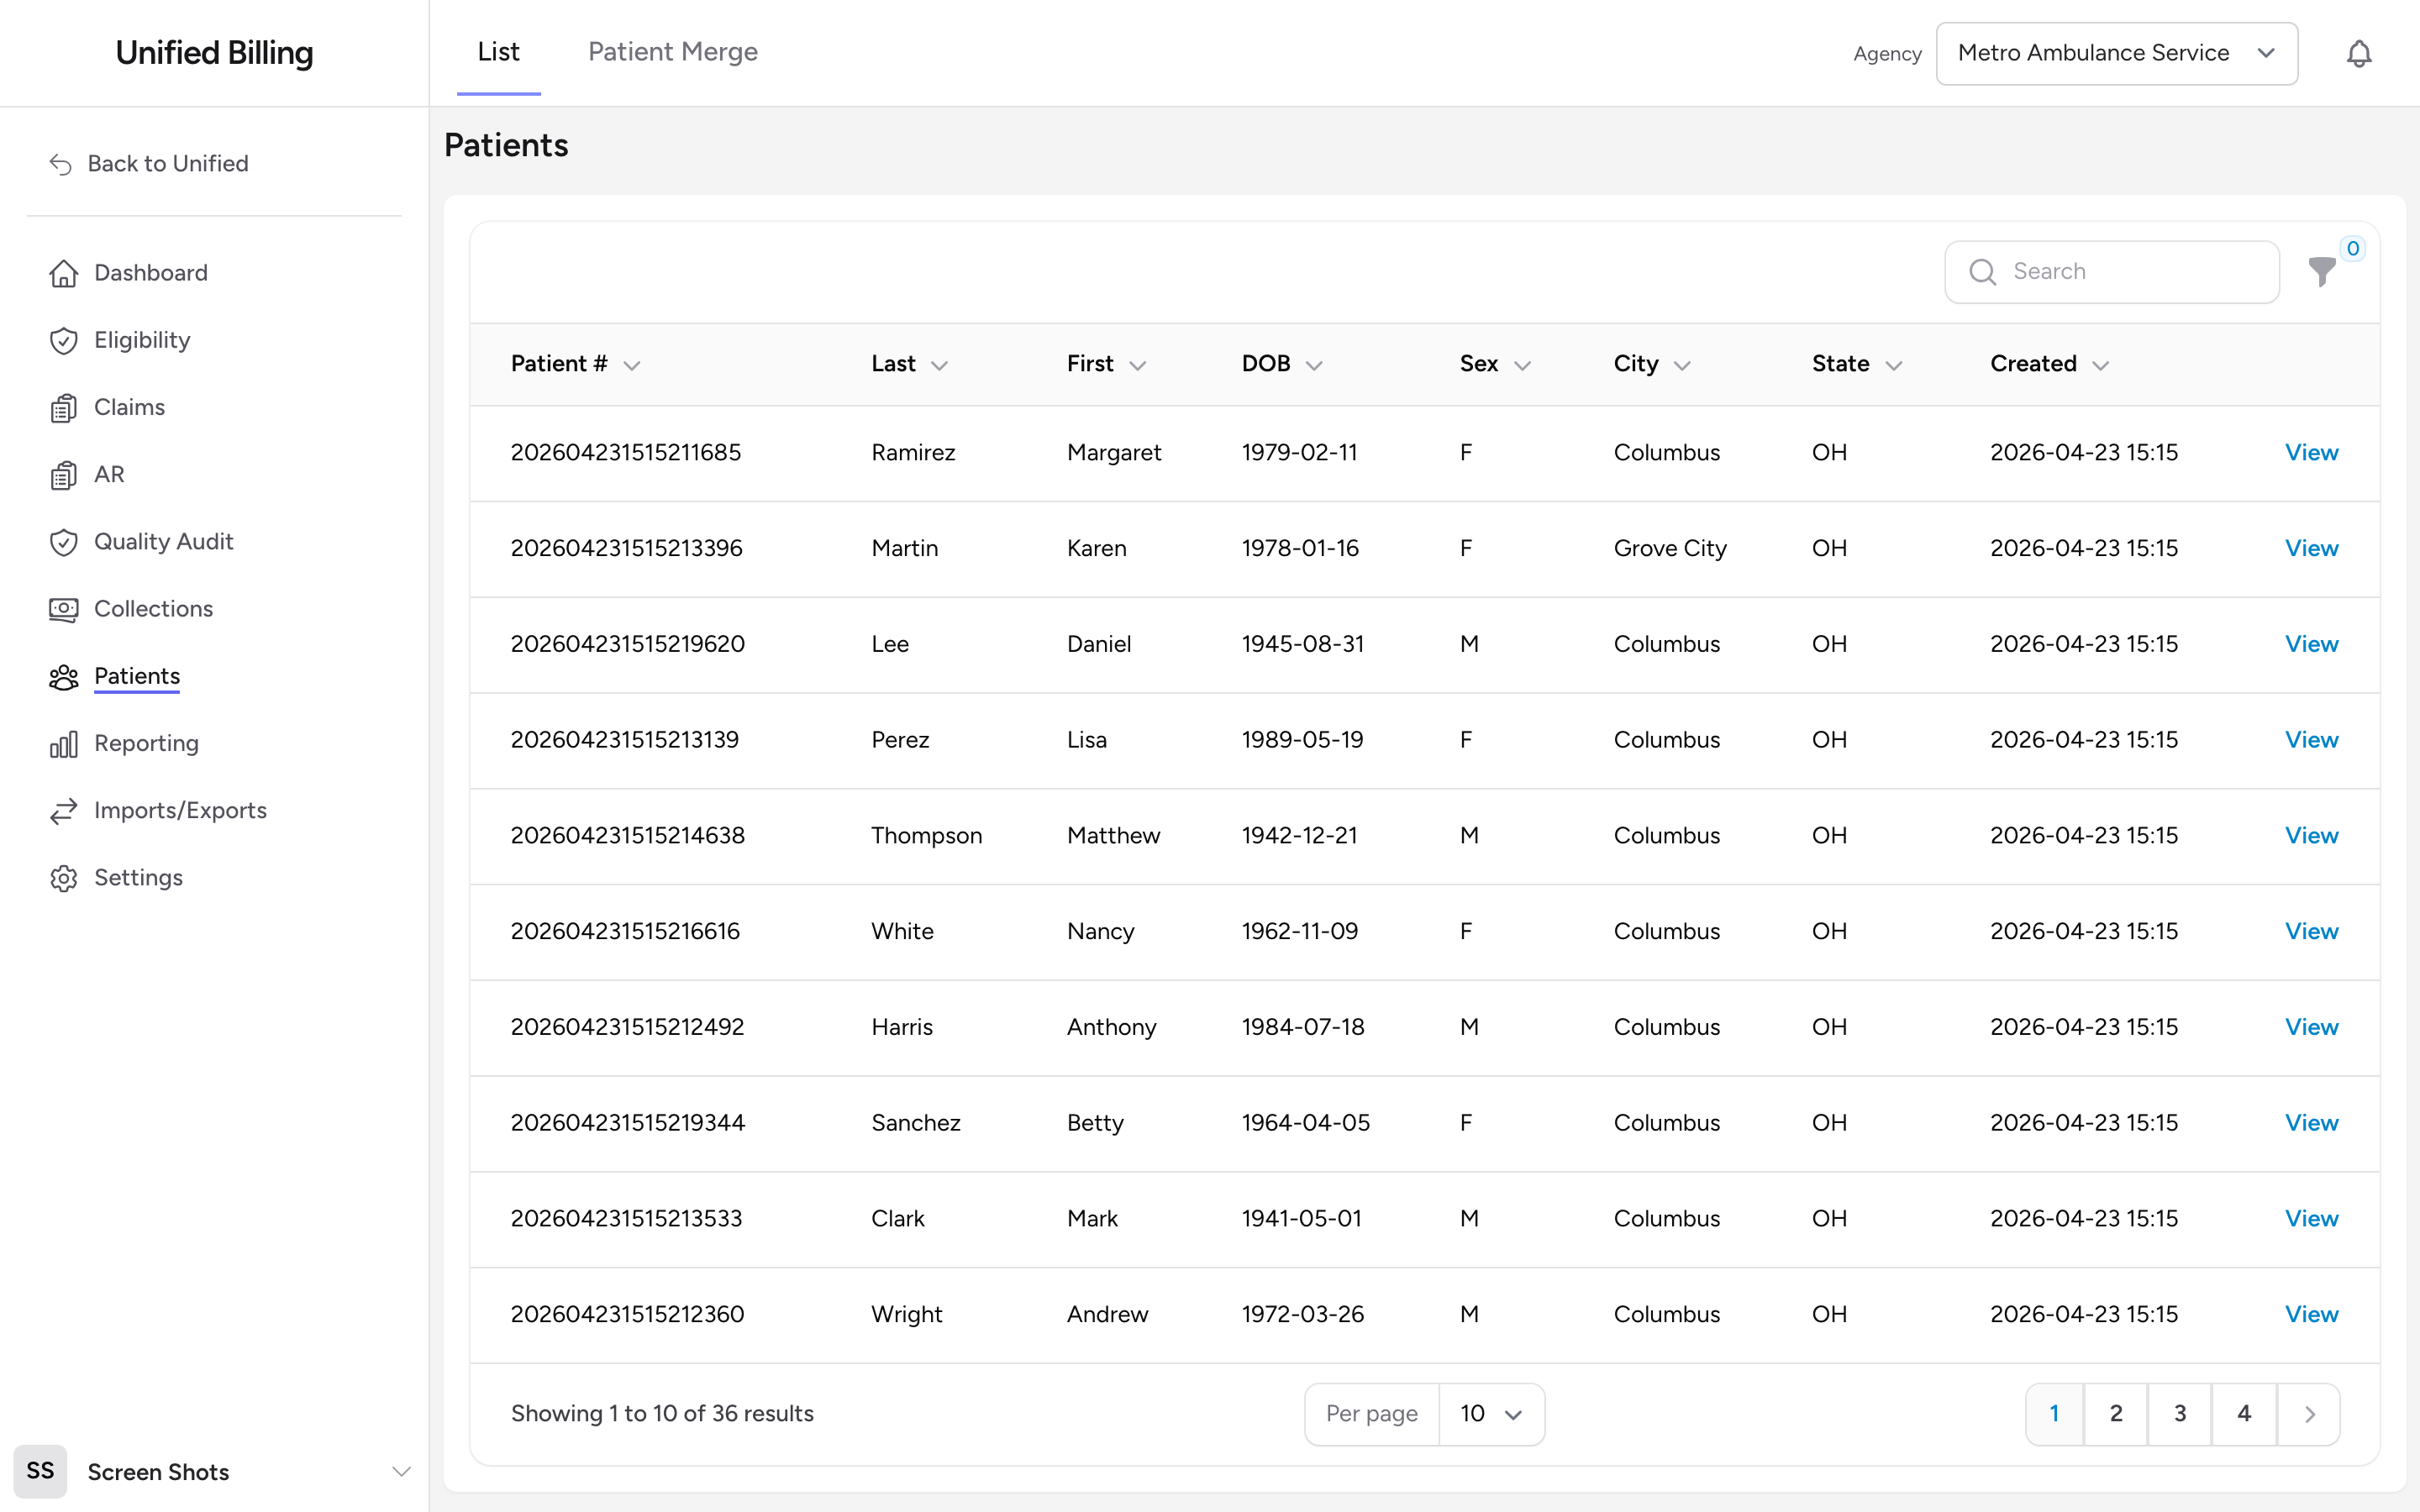View patient Clark Mark
Screen dimensions: 2420x1512
tap(2311, 1219)
